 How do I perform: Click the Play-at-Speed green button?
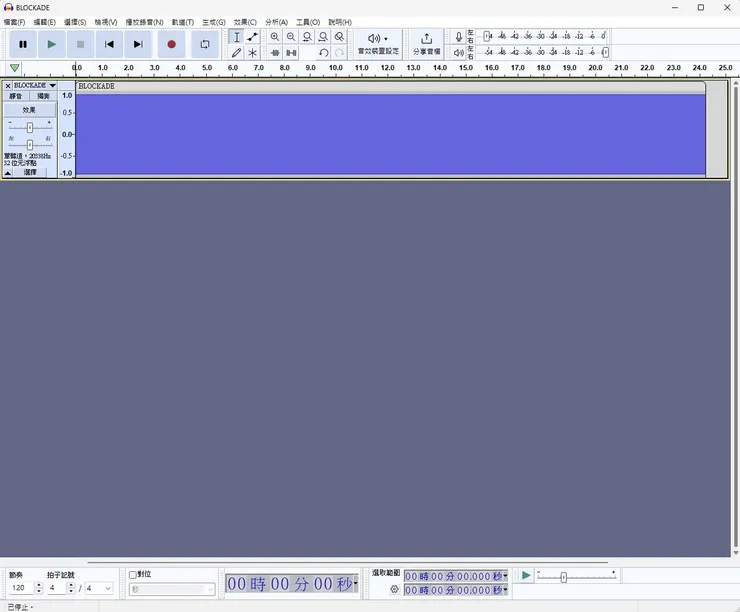point(525,575)
